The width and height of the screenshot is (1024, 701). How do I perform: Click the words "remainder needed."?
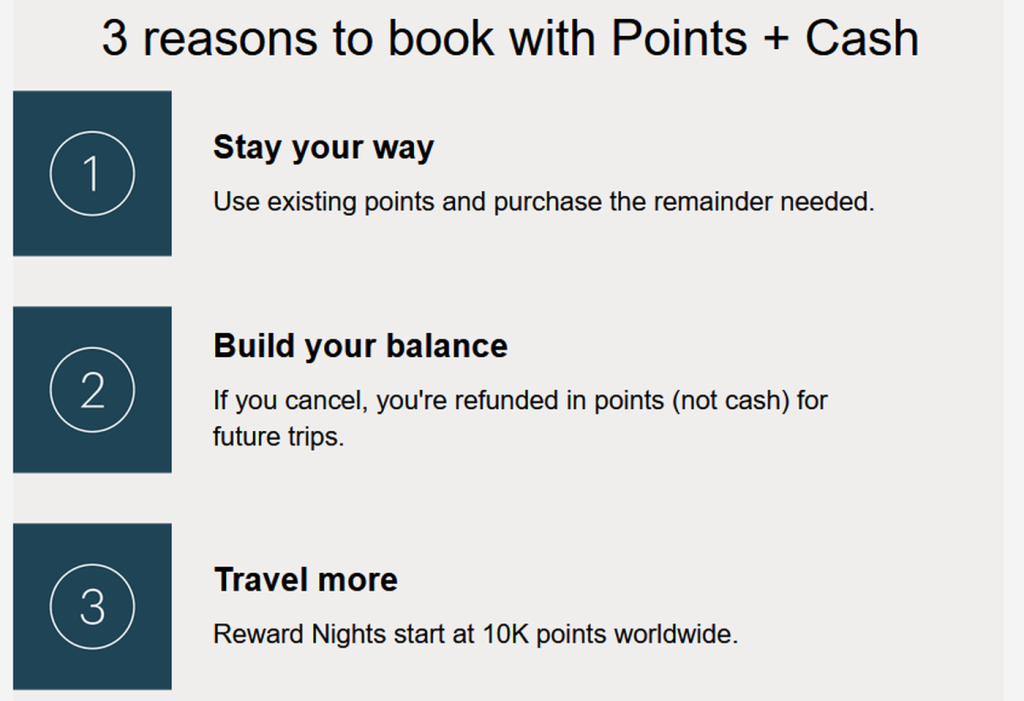[x=765, y=202]
